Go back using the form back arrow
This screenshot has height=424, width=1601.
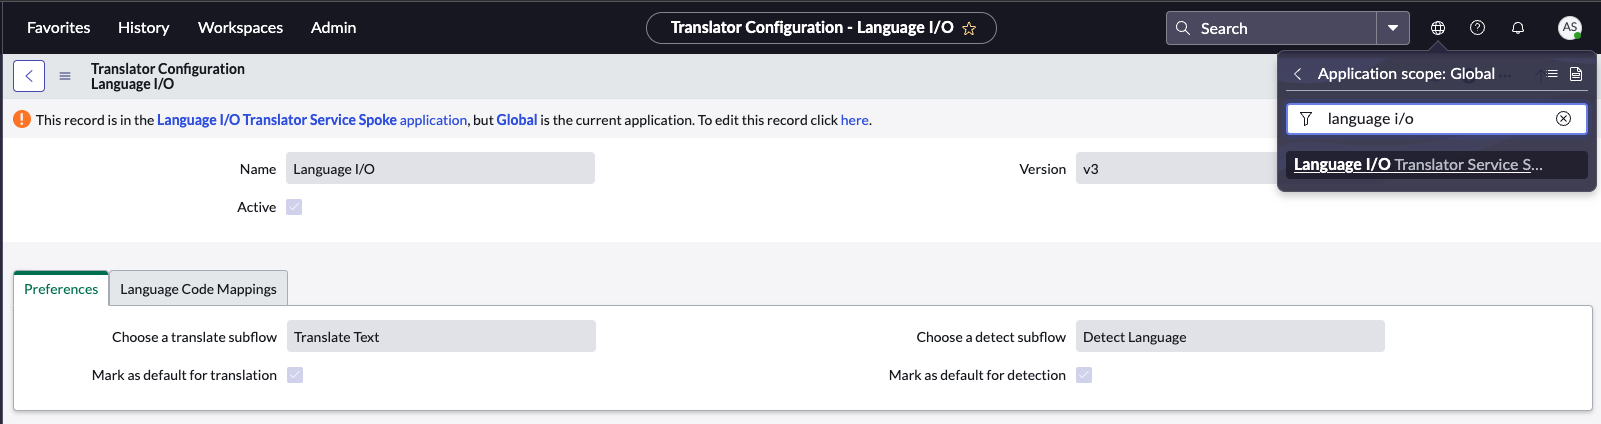coord(29,76)
